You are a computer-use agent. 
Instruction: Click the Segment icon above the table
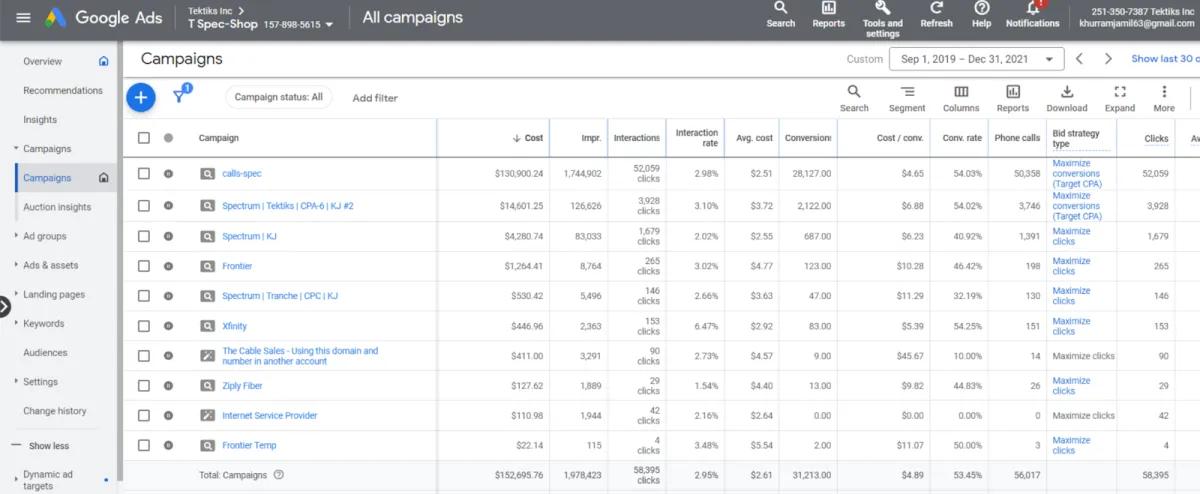tap(906, 93)
